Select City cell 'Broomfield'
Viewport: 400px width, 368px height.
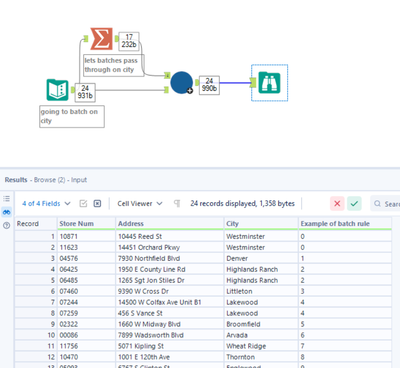(x=261, y=324)
